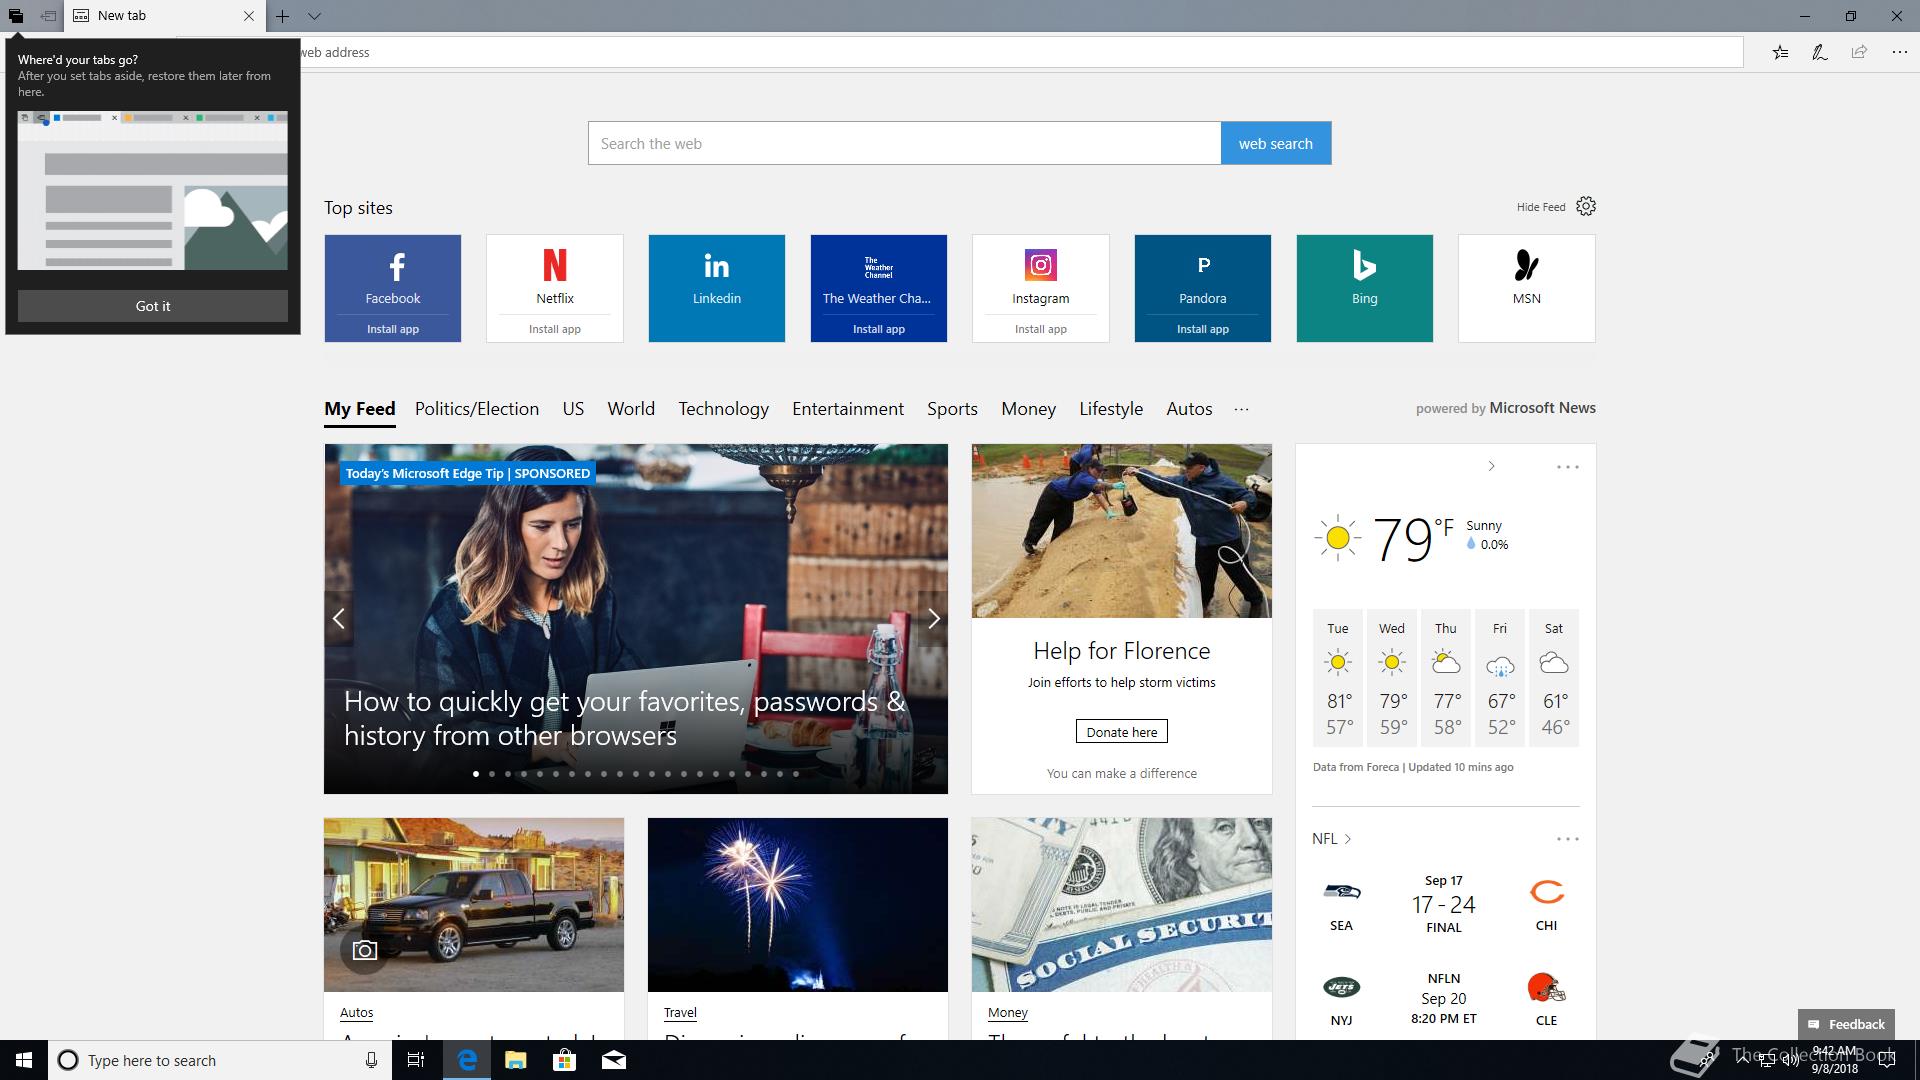Launch Microsoft Store from the taskbar
The image size is (1920, 1080).
[x=564, y=1060]
